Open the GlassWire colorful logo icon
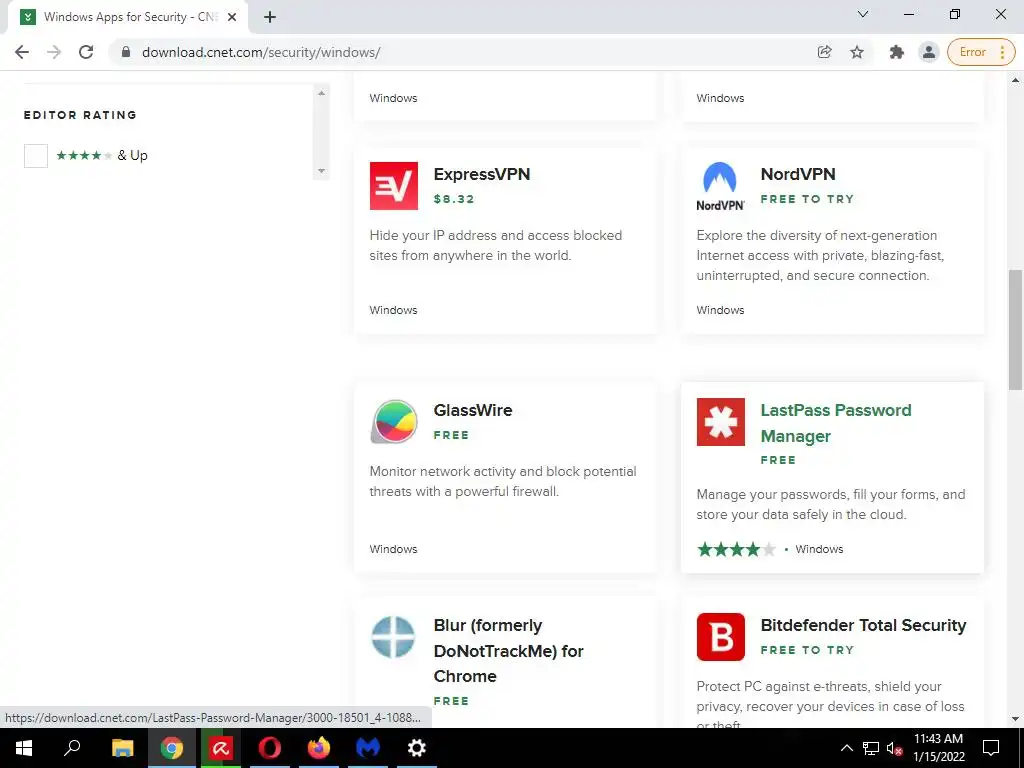 click(x=393, y=422)
